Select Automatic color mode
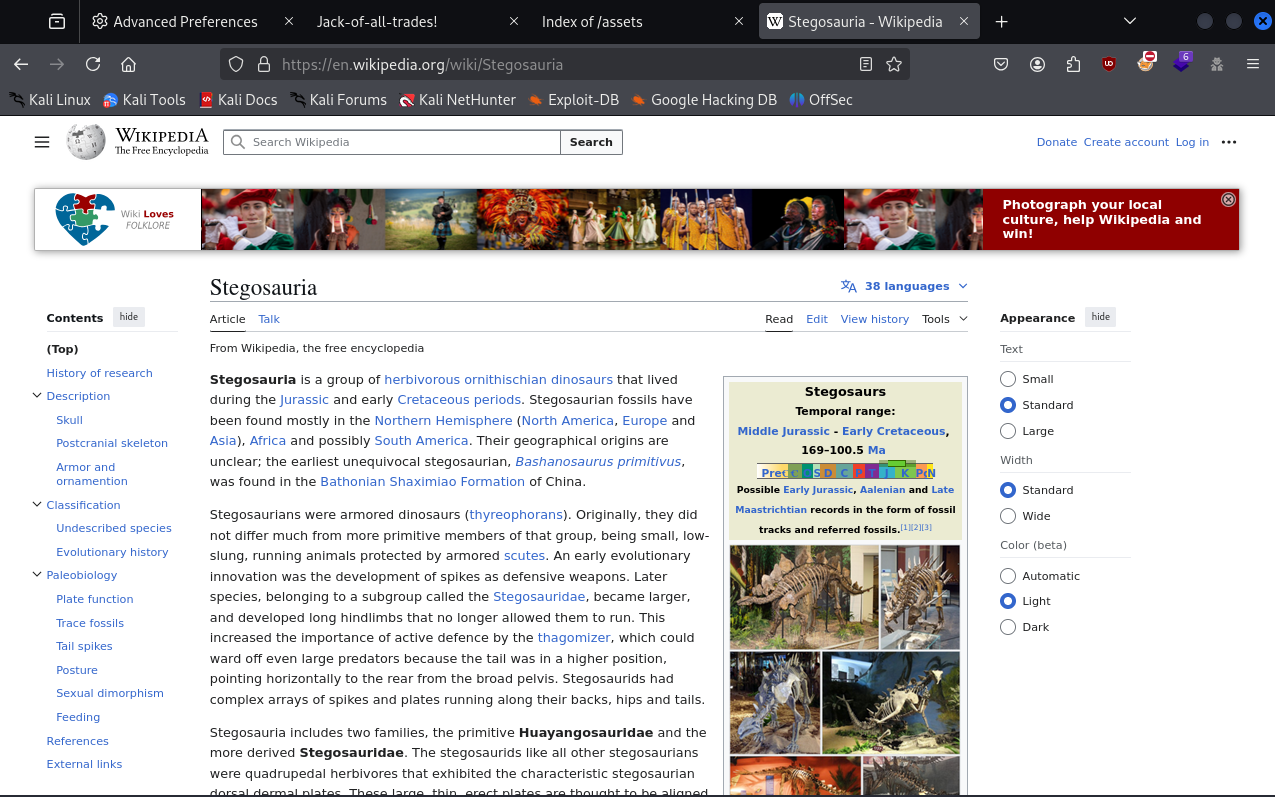Viewport: 1275px width, 797px height. tap(1008, 576)
